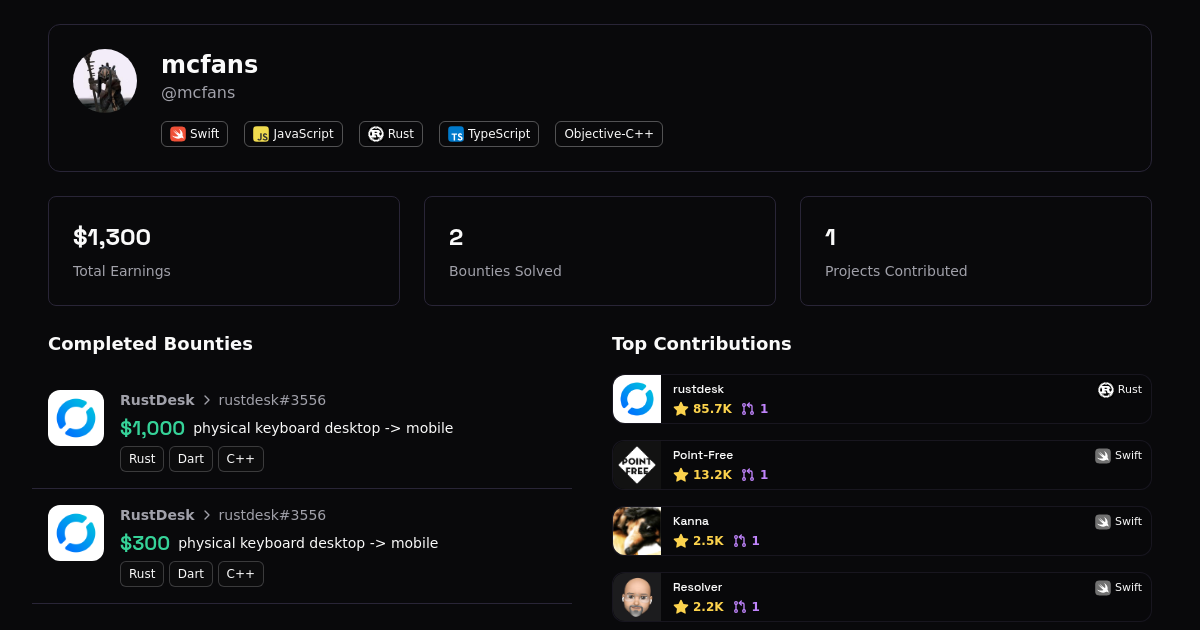Click the star count on rustdesk
Screen dimensions: 1200x630
tap(703, 409)
